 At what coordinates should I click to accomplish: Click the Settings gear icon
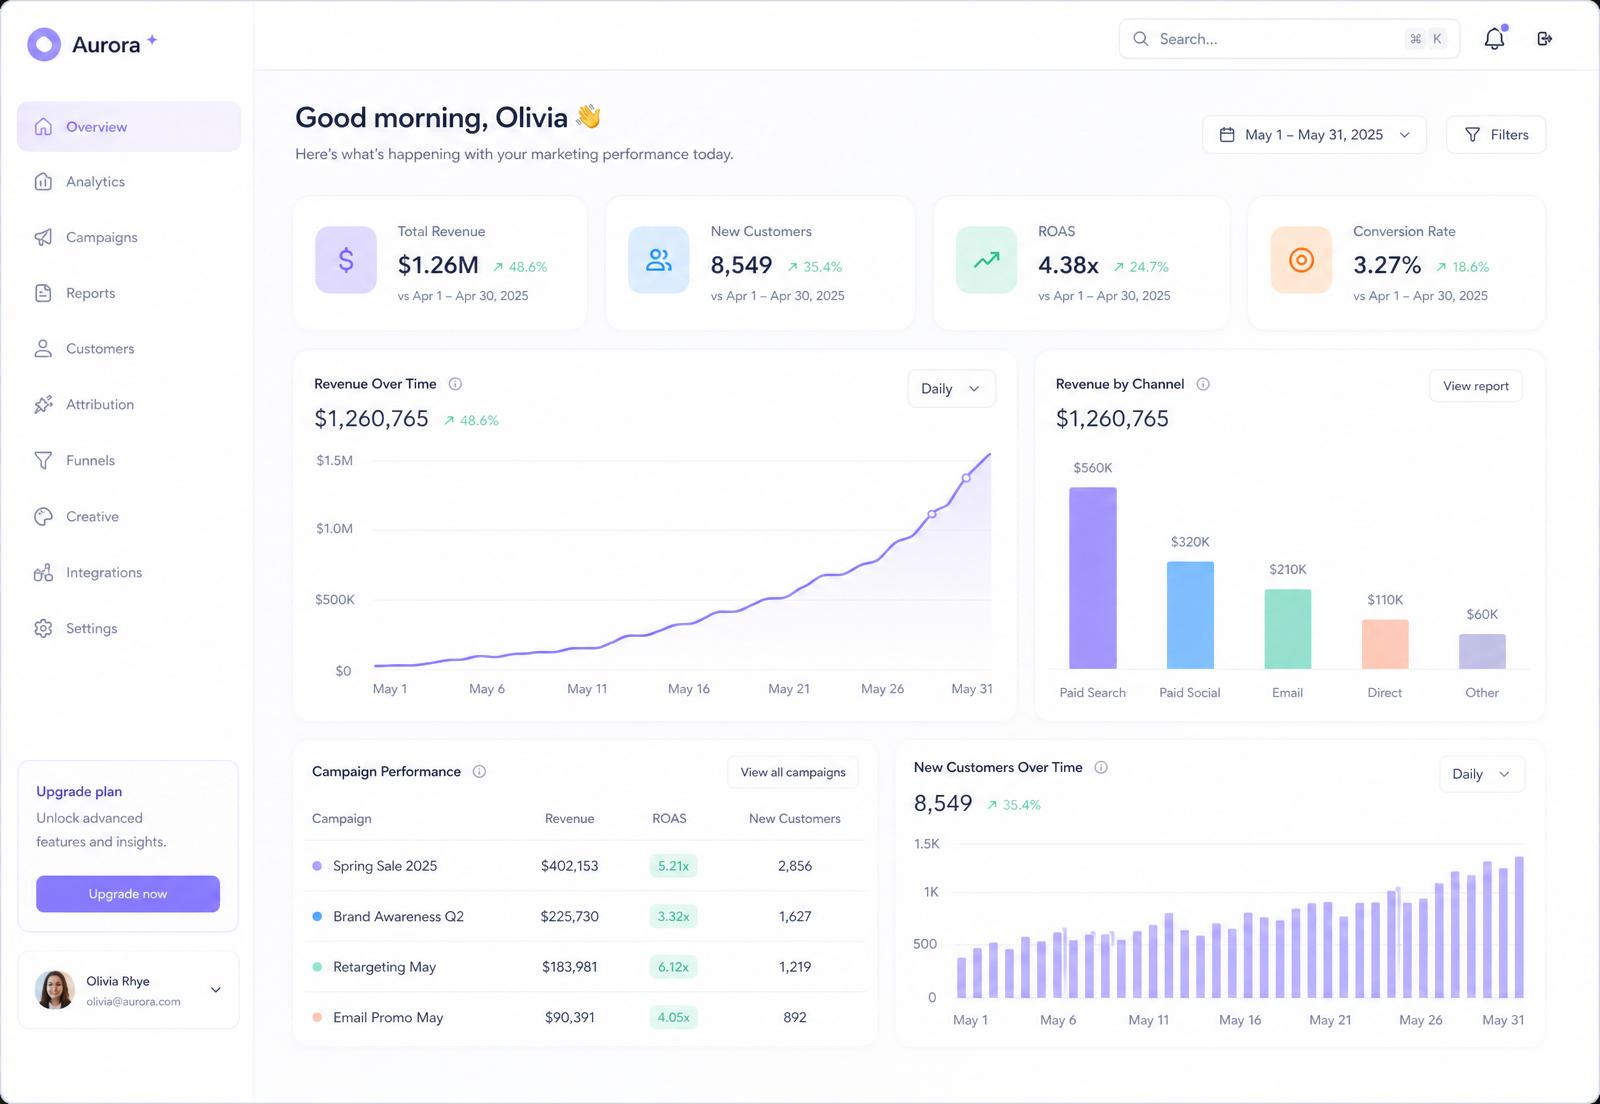(43, 629)
